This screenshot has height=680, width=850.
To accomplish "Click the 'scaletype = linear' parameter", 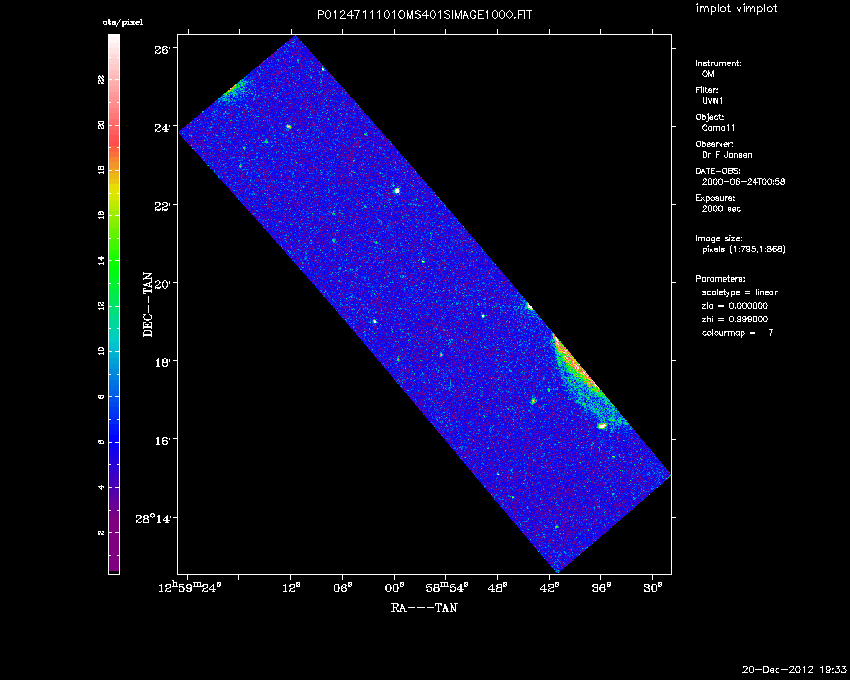I will 739,292.
